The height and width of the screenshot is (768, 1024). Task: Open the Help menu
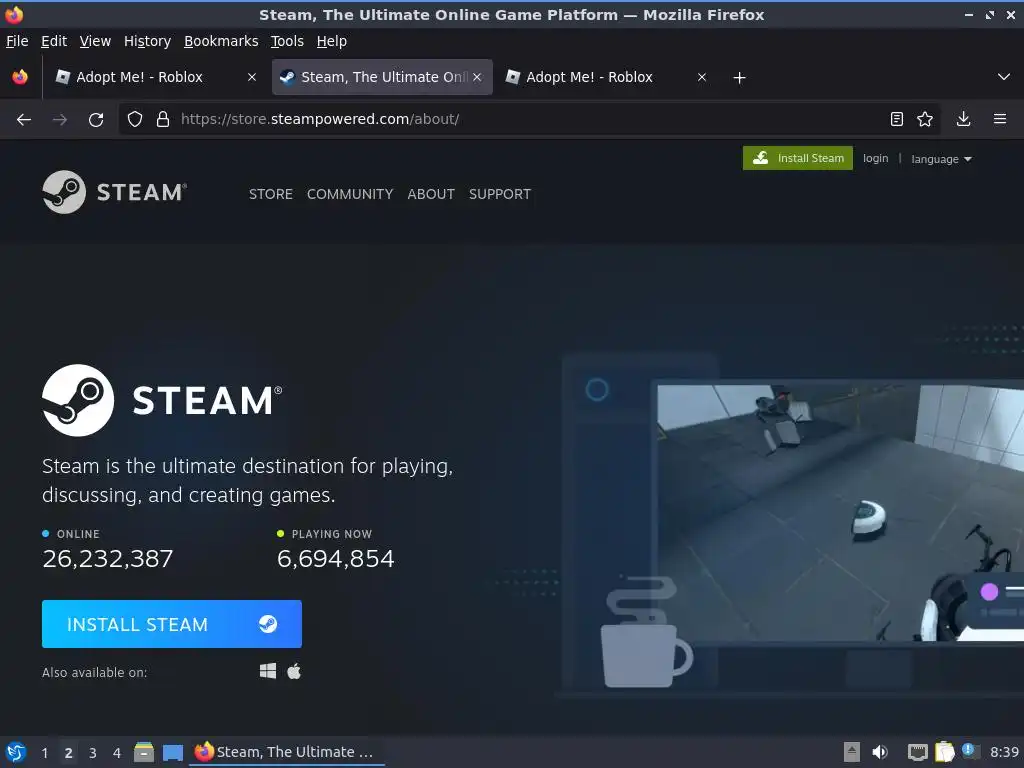point(331,41)
